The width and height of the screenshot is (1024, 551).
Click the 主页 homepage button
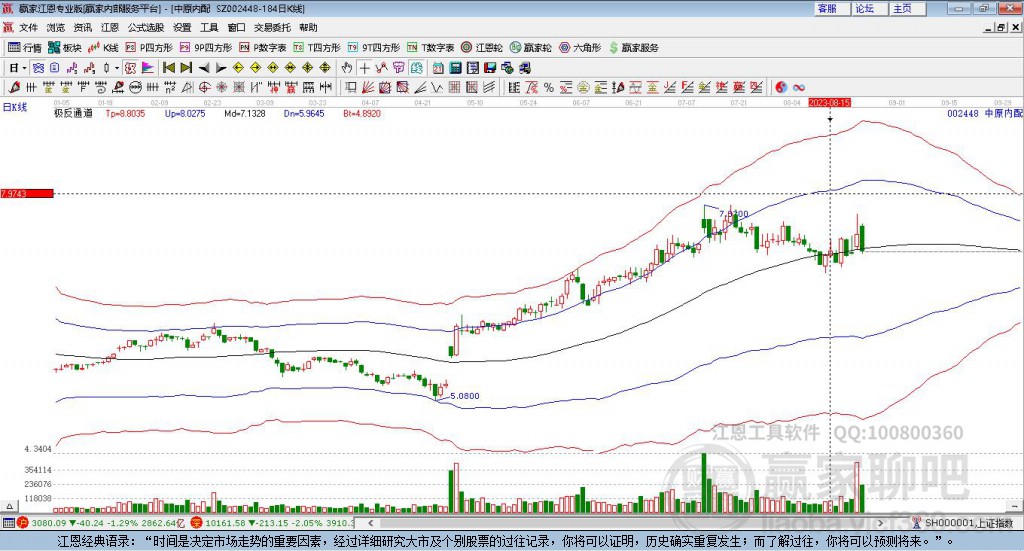click(907, 8)
